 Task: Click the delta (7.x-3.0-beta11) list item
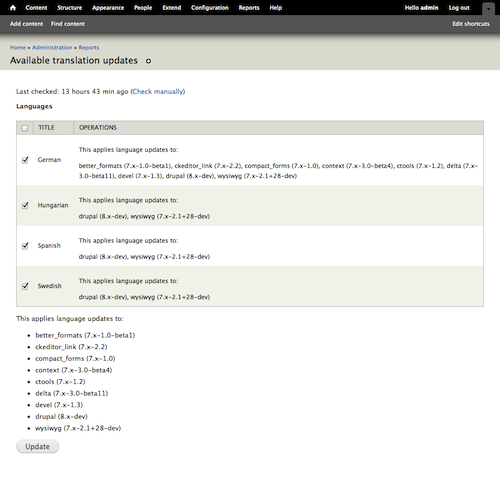72,393
